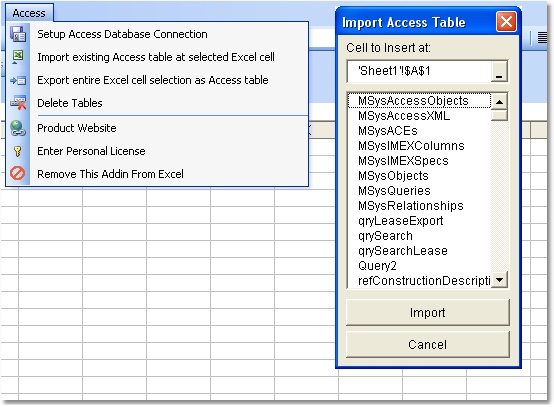Click the Cancel button
Screen dimensions: 554x407
pyautogui.click(x=428, y=344)
